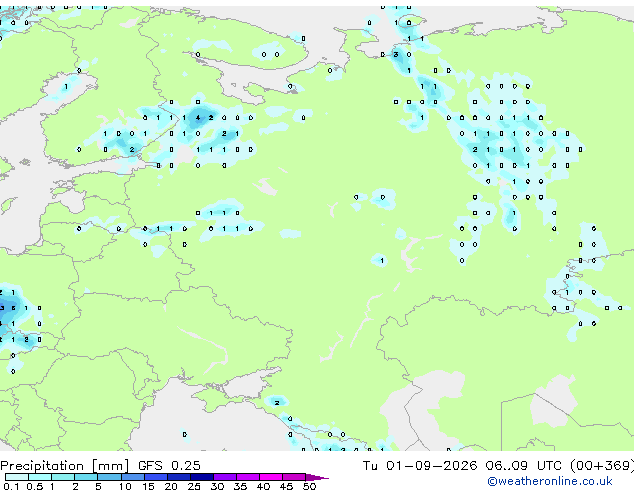Image resolution: width=634 pixels, height=490 pixels.
Task: Click the '(00+369)' forecast offset label
Action: (x=602, y=466)
